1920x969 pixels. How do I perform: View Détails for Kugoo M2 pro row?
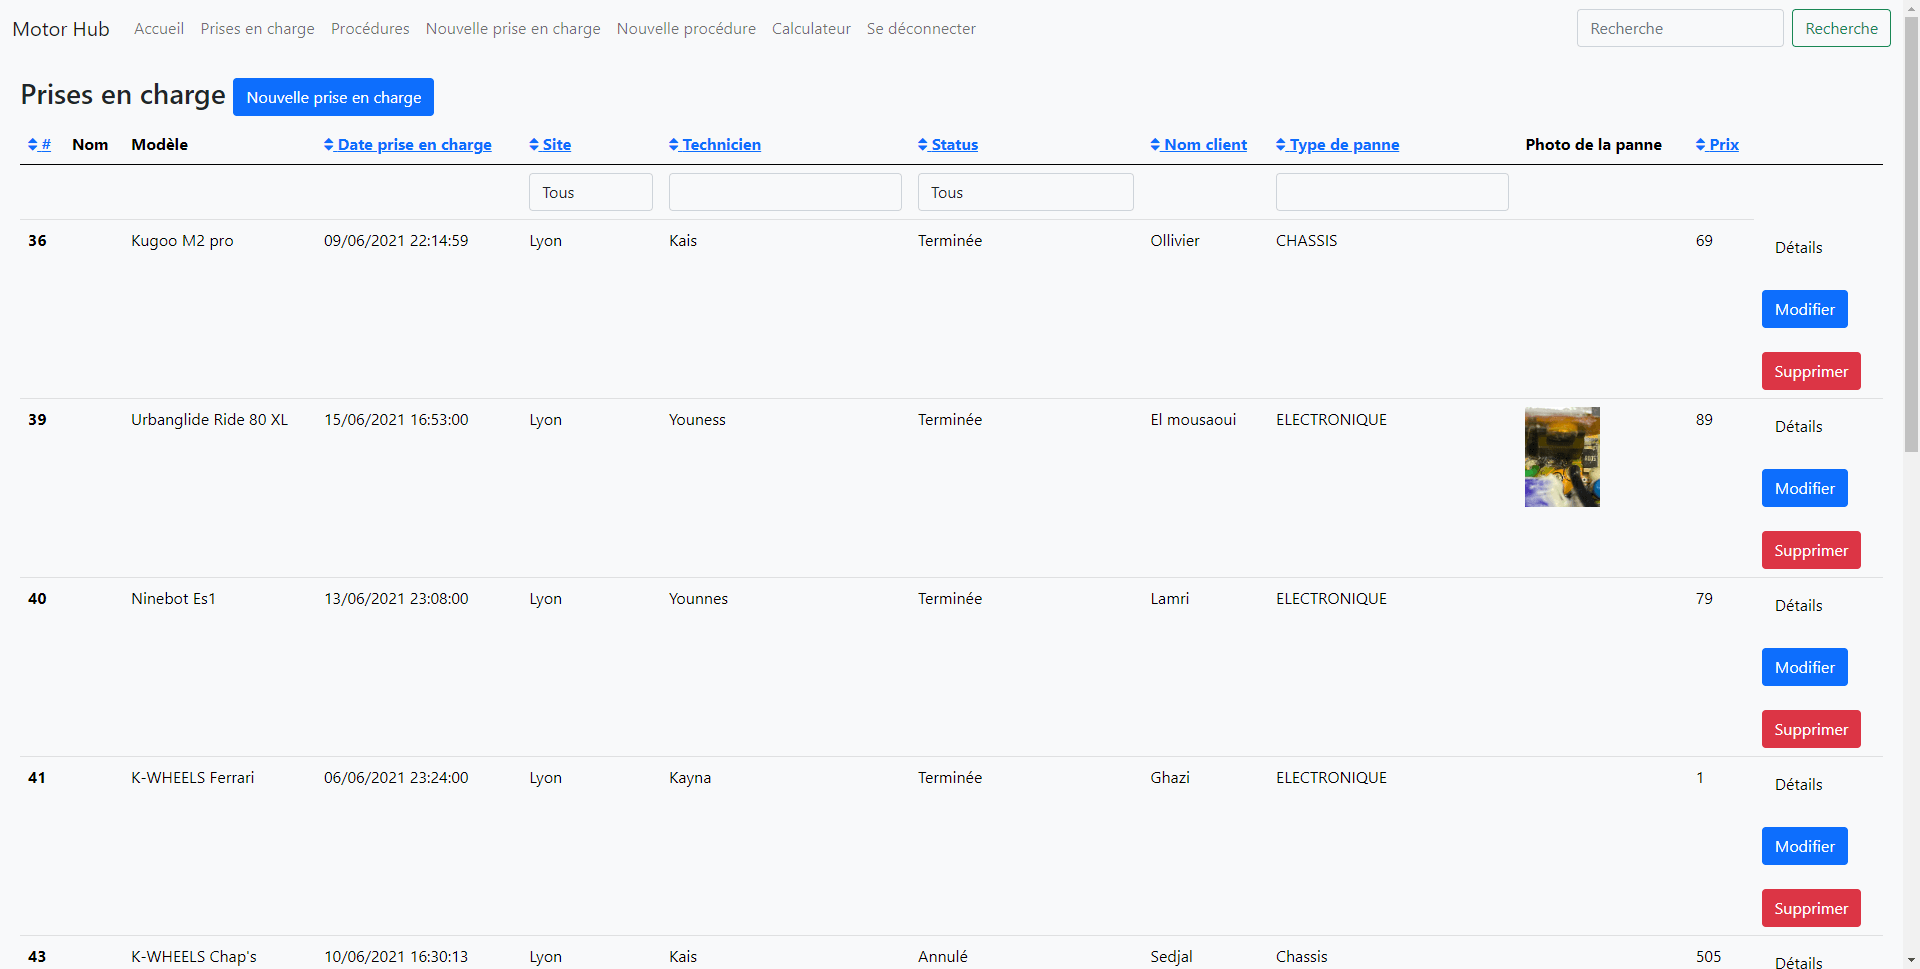click(1798, 248)
